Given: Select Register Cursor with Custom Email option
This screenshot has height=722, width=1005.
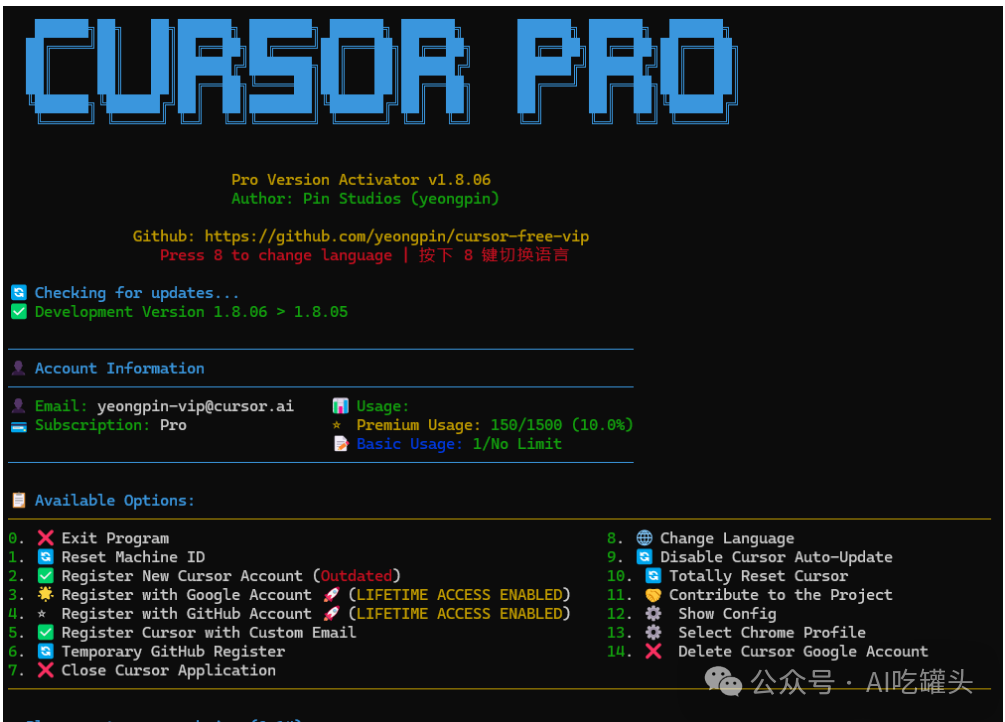Looking at the screenshot, I should 208,633.
